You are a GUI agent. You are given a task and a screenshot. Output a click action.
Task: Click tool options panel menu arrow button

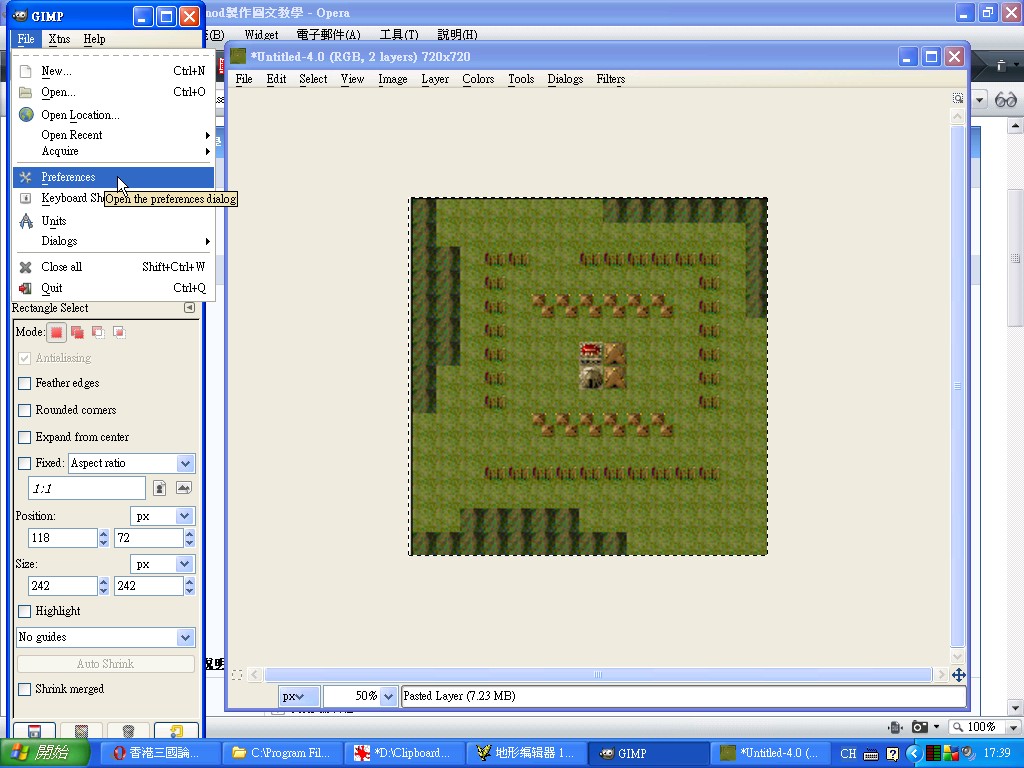189,308
